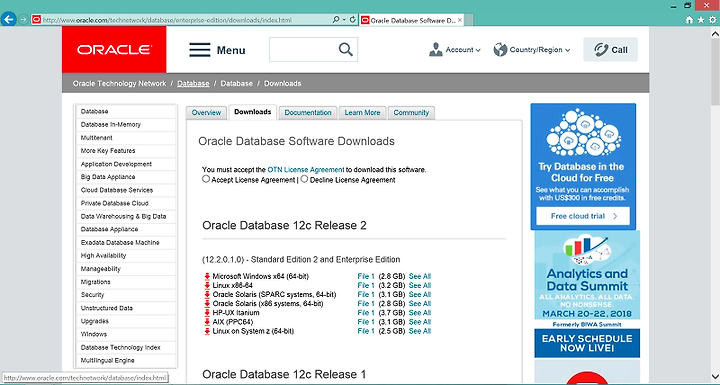Viewport: 720px width, 385px height.
Task: Open Windows sidebar item
Action: tap(125, 334)
